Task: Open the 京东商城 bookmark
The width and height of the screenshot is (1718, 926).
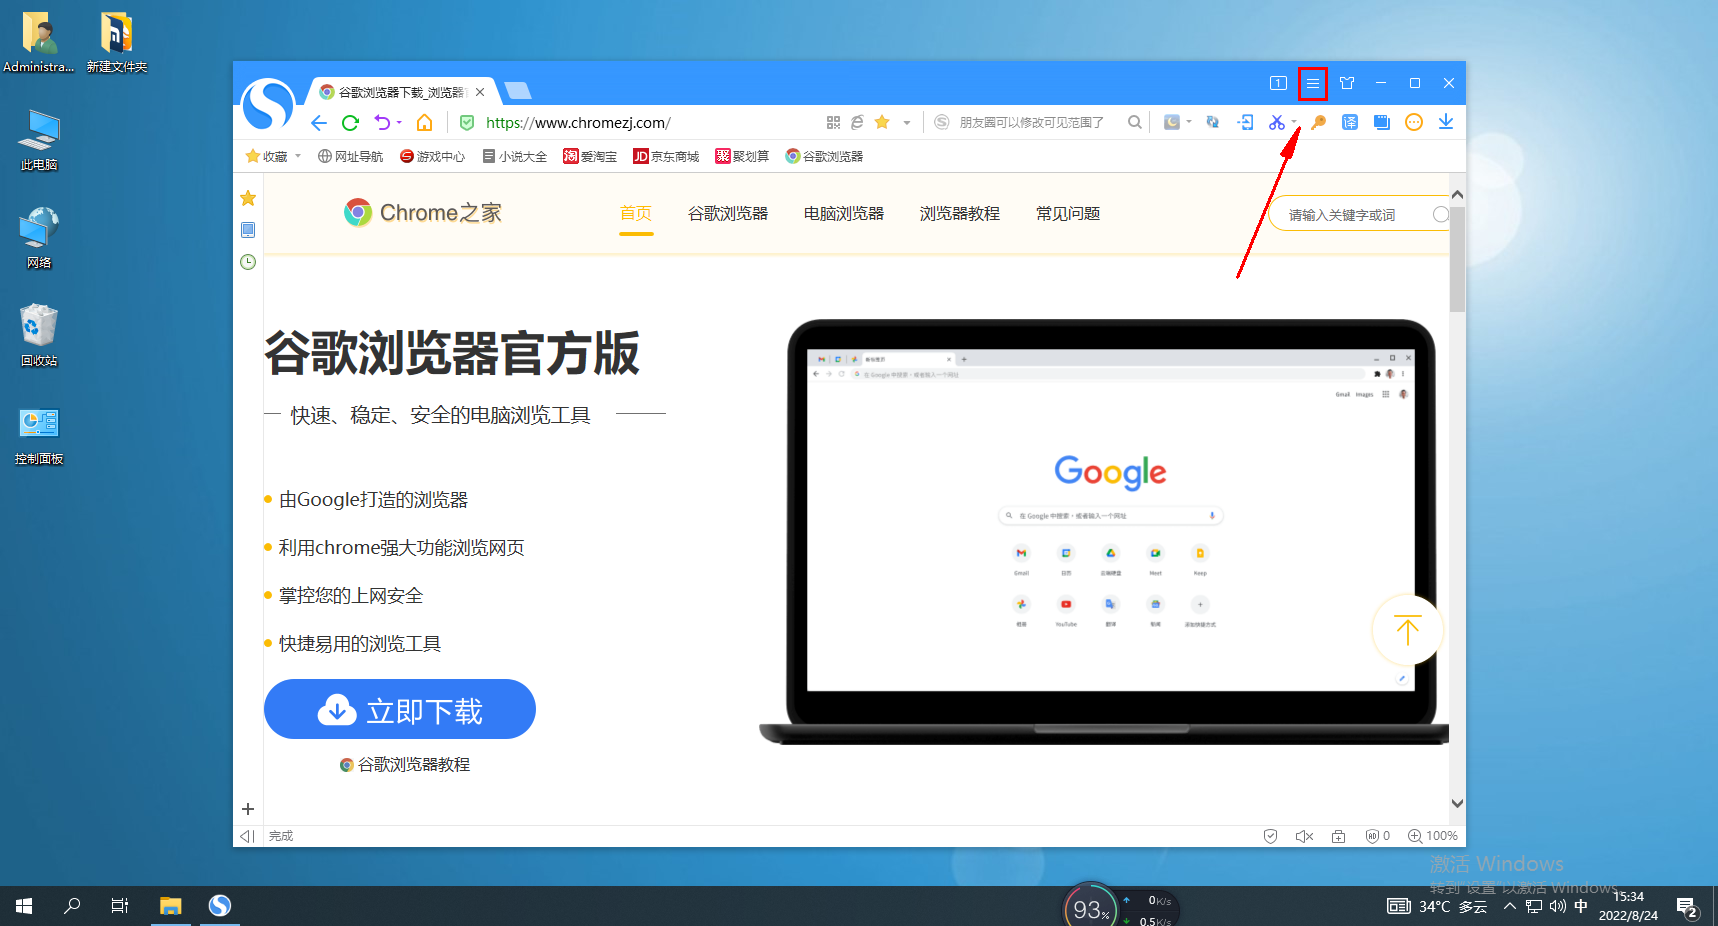Action: pos(666,156)
